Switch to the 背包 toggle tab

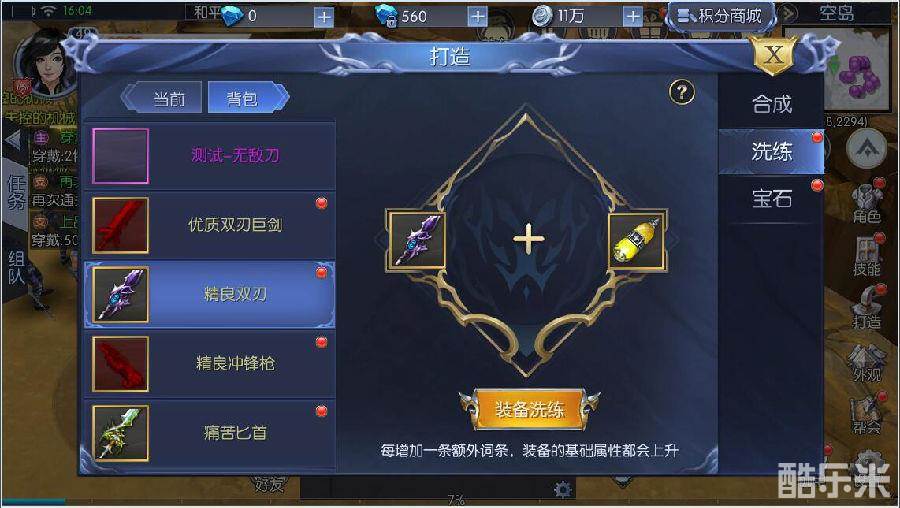point(247,98)
